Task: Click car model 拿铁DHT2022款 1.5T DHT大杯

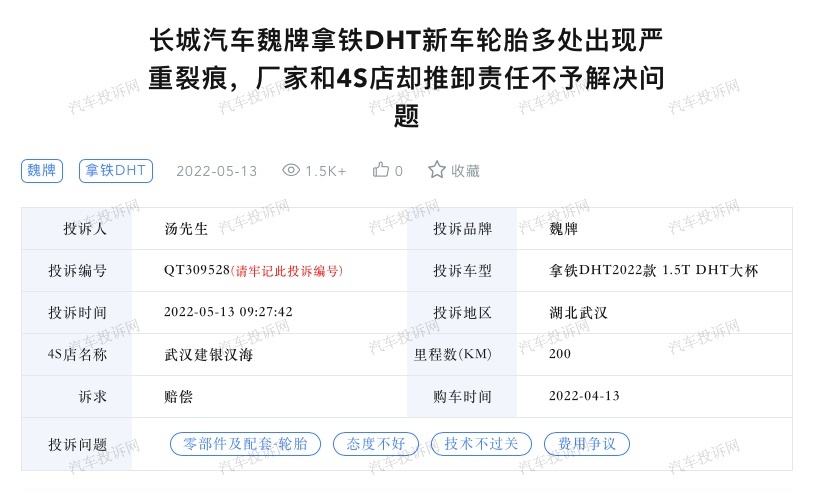Action: [654, 271]
